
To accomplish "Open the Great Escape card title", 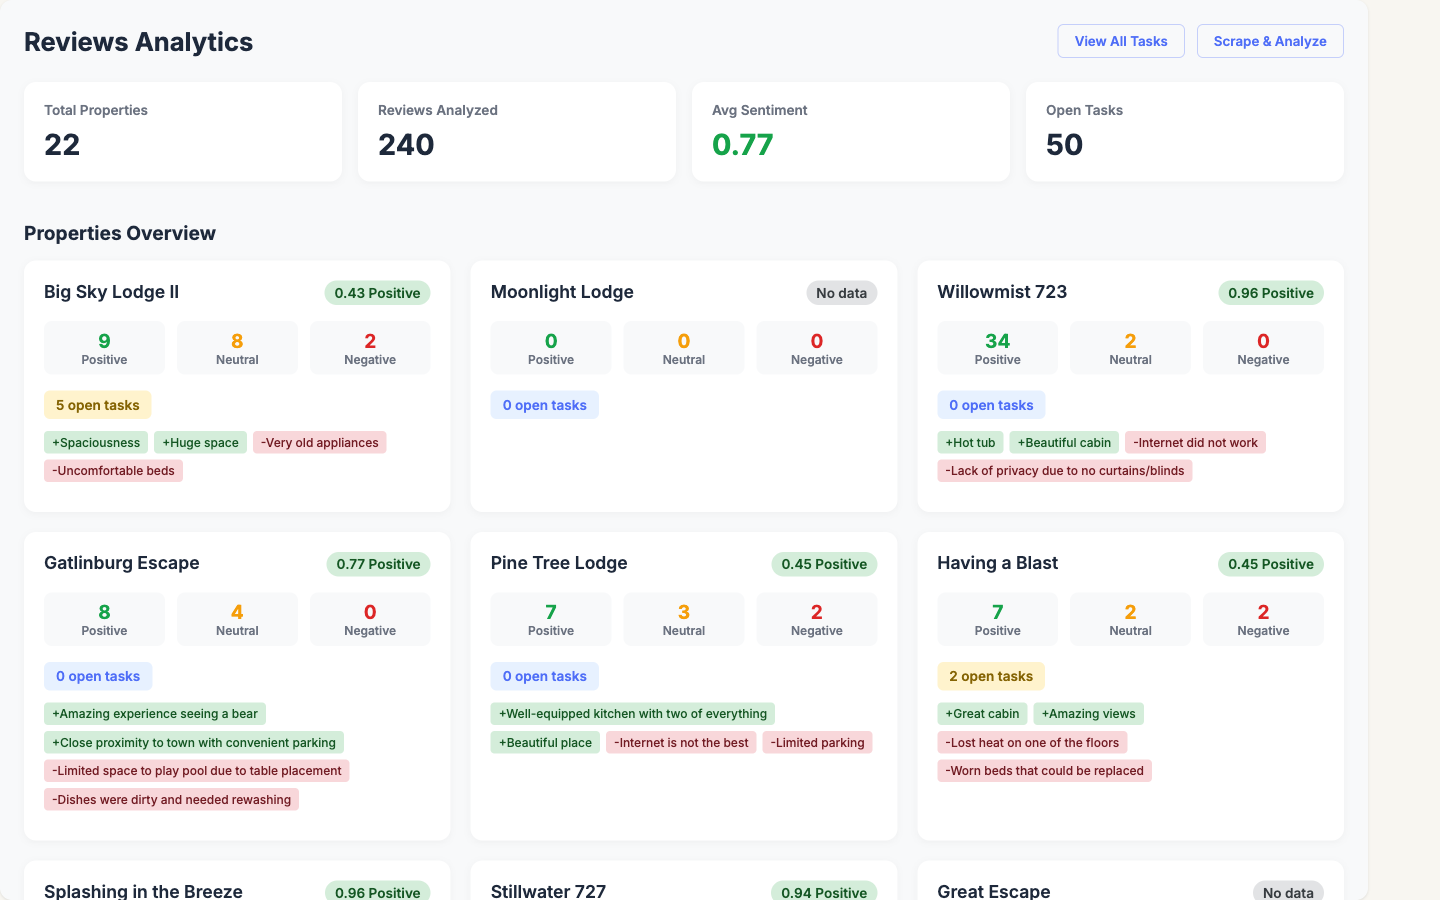I will pyautogui.click(x=994, y=890).
